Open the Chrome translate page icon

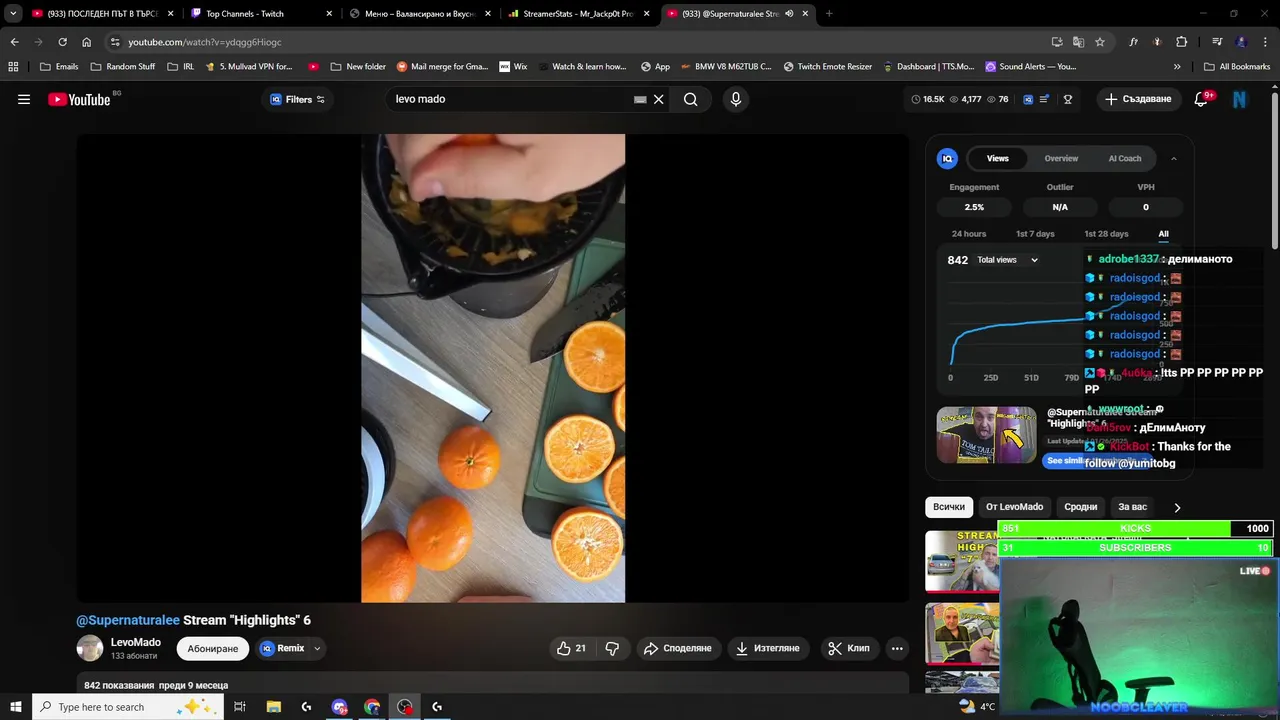[x=1078, y=42]
